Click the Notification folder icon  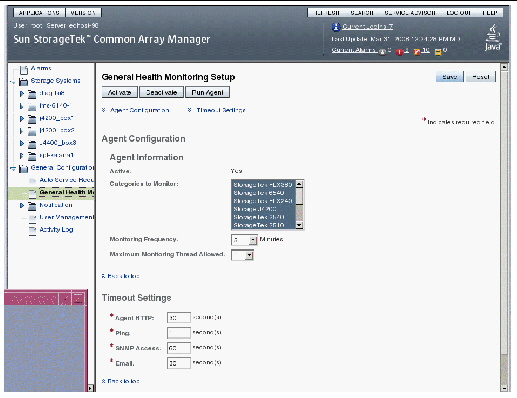tap(32, 206)
